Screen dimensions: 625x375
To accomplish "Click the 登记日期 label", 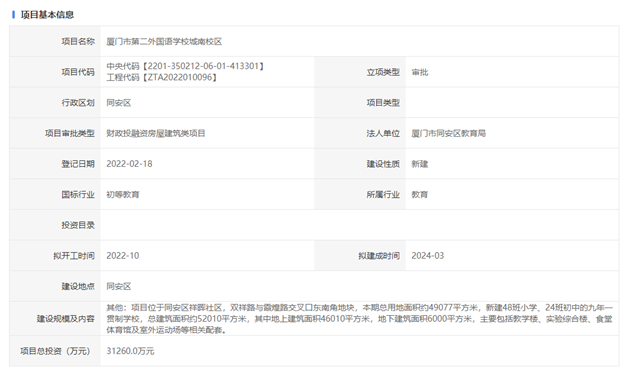I will pyautogui.click(x=78, y=164).
